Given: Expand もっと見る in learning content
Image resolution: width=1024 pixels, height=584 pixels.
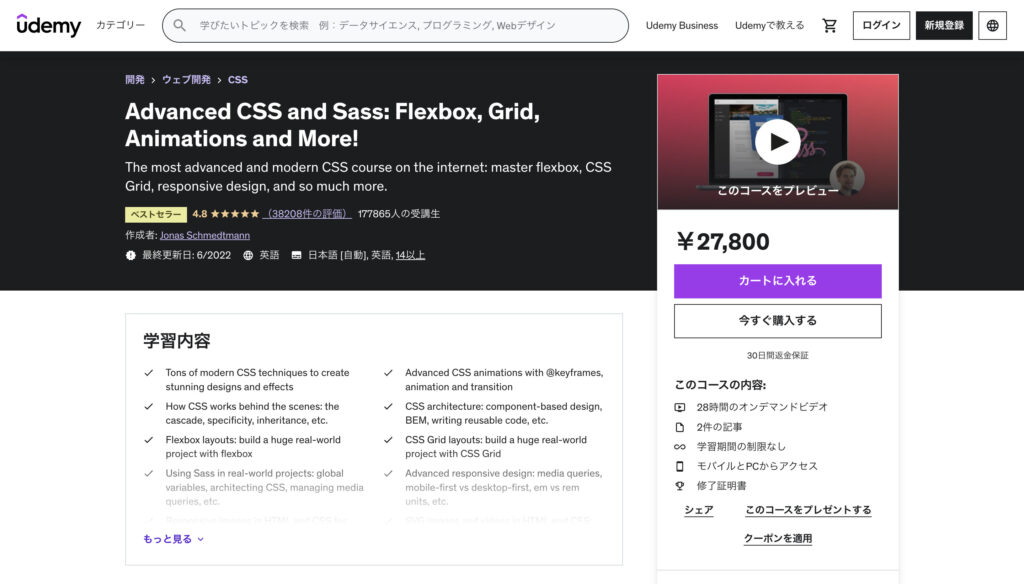Looking at the screenshot, I should pyautogui.click(x=174, y=539).
